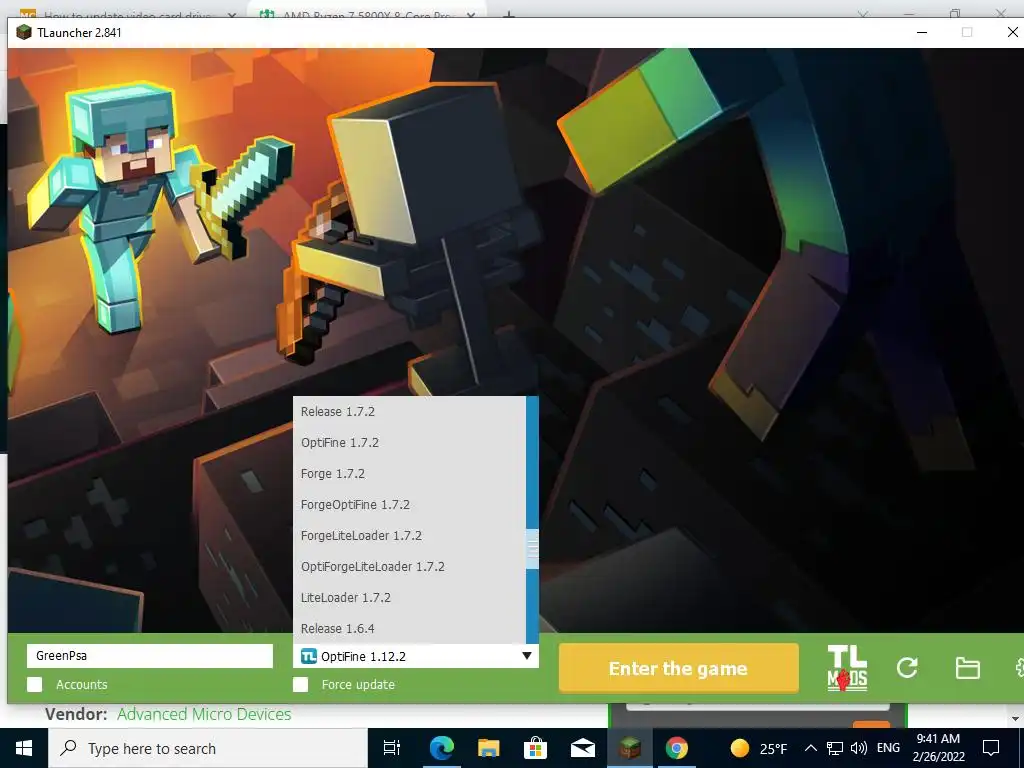Screen dimensions: 1024x768
Task: Choose OptiFine 1.7.2 version
Action: (409, 443)
